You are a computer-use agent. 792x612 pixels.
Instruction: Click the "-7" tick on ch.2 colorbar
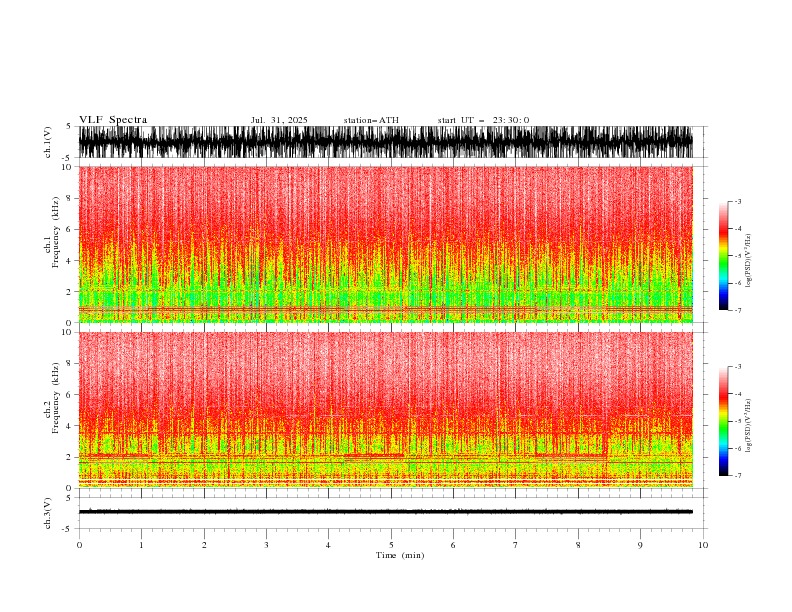(738, 475)
